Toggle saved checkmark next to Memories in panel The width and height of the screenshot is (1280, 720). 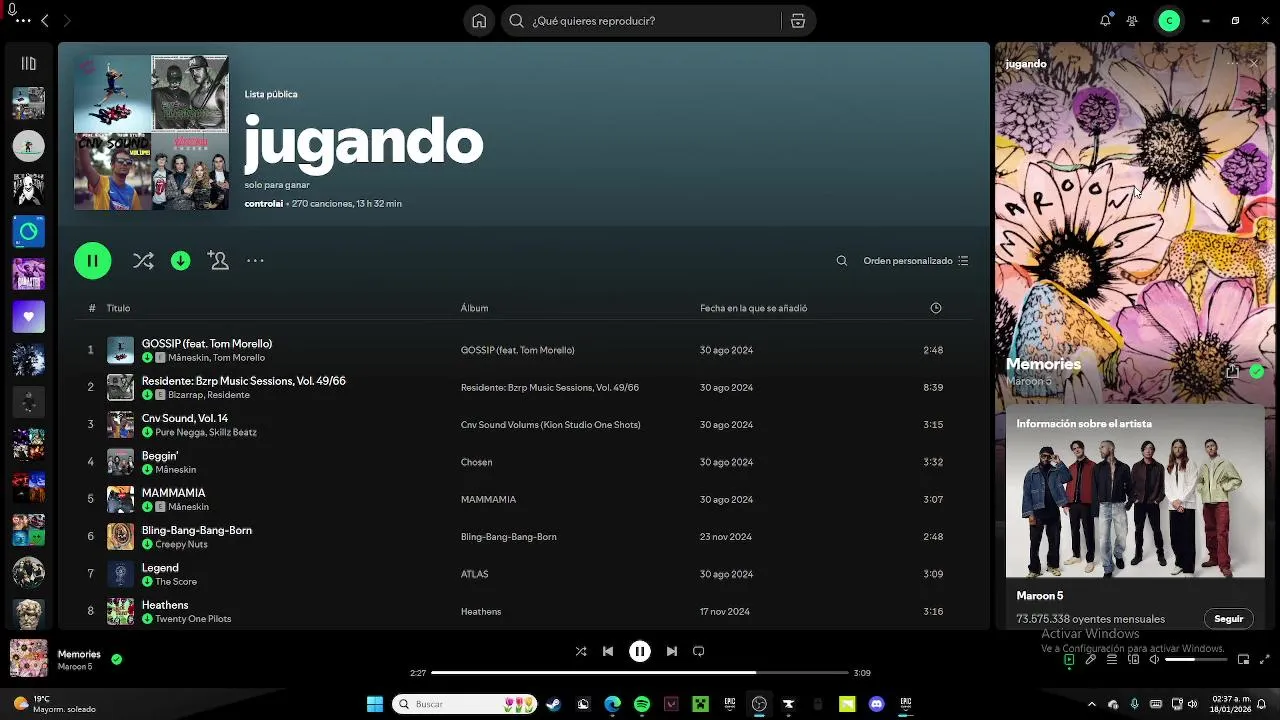(x=1257, y=371)
